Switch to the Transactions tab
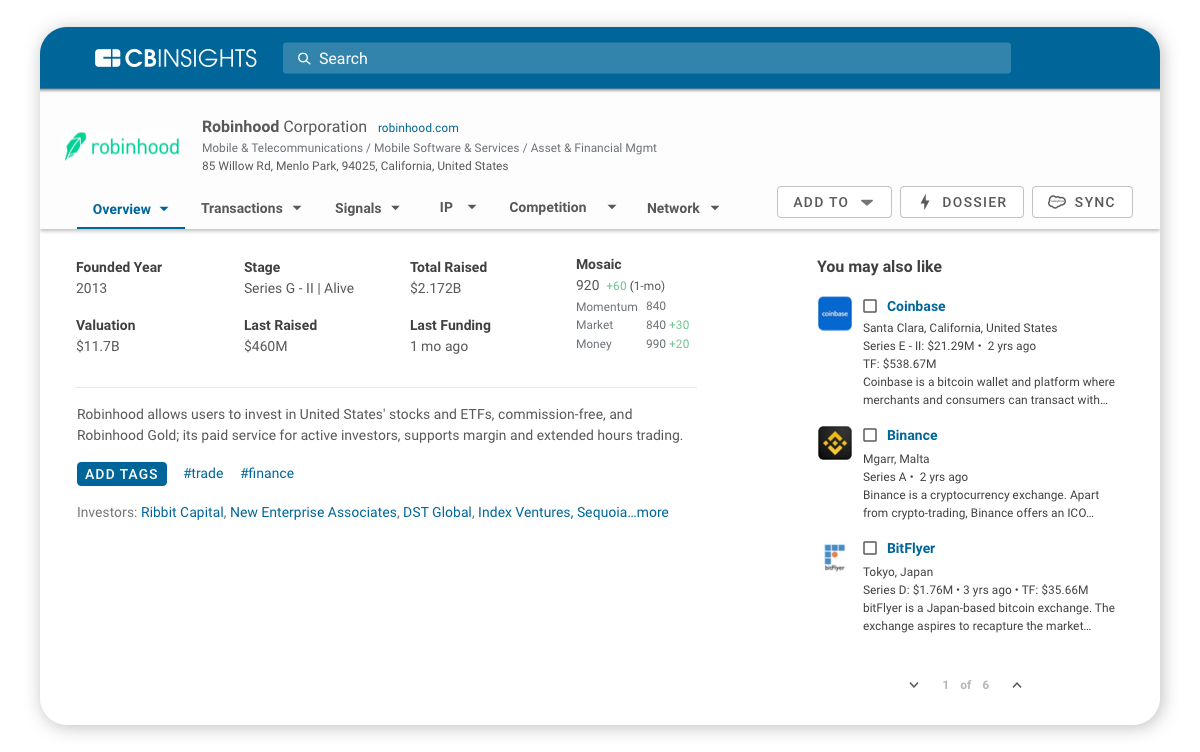 242,208
